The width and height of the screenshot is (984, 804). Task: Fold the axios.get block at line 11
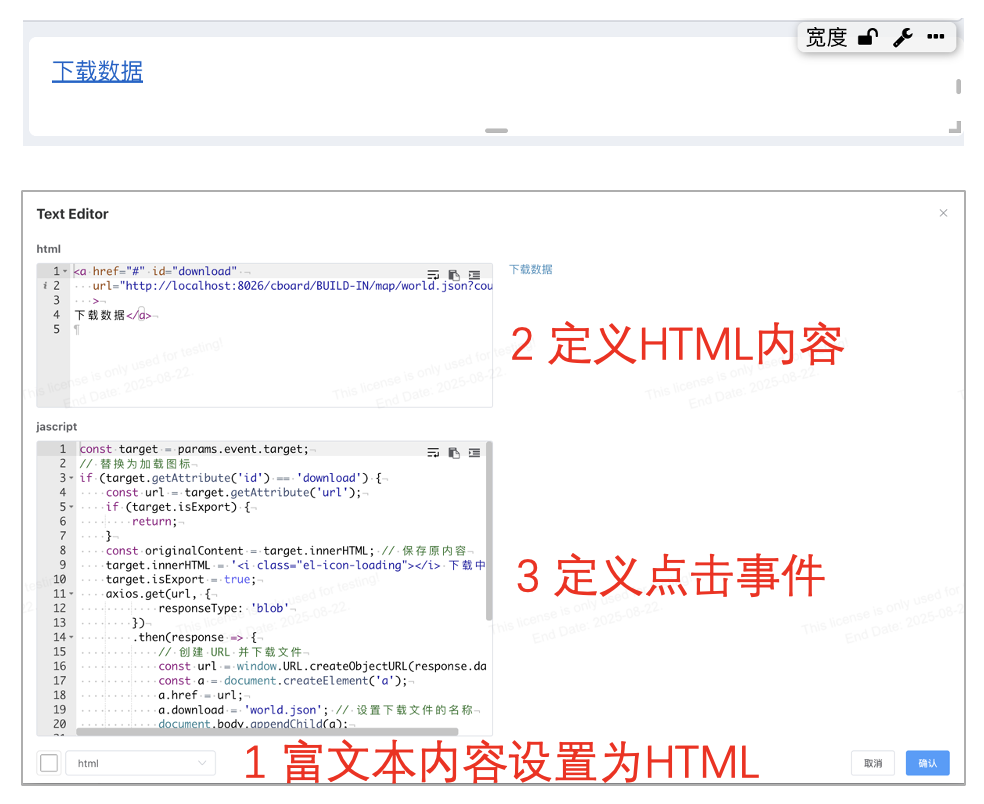tap(71, 594)
